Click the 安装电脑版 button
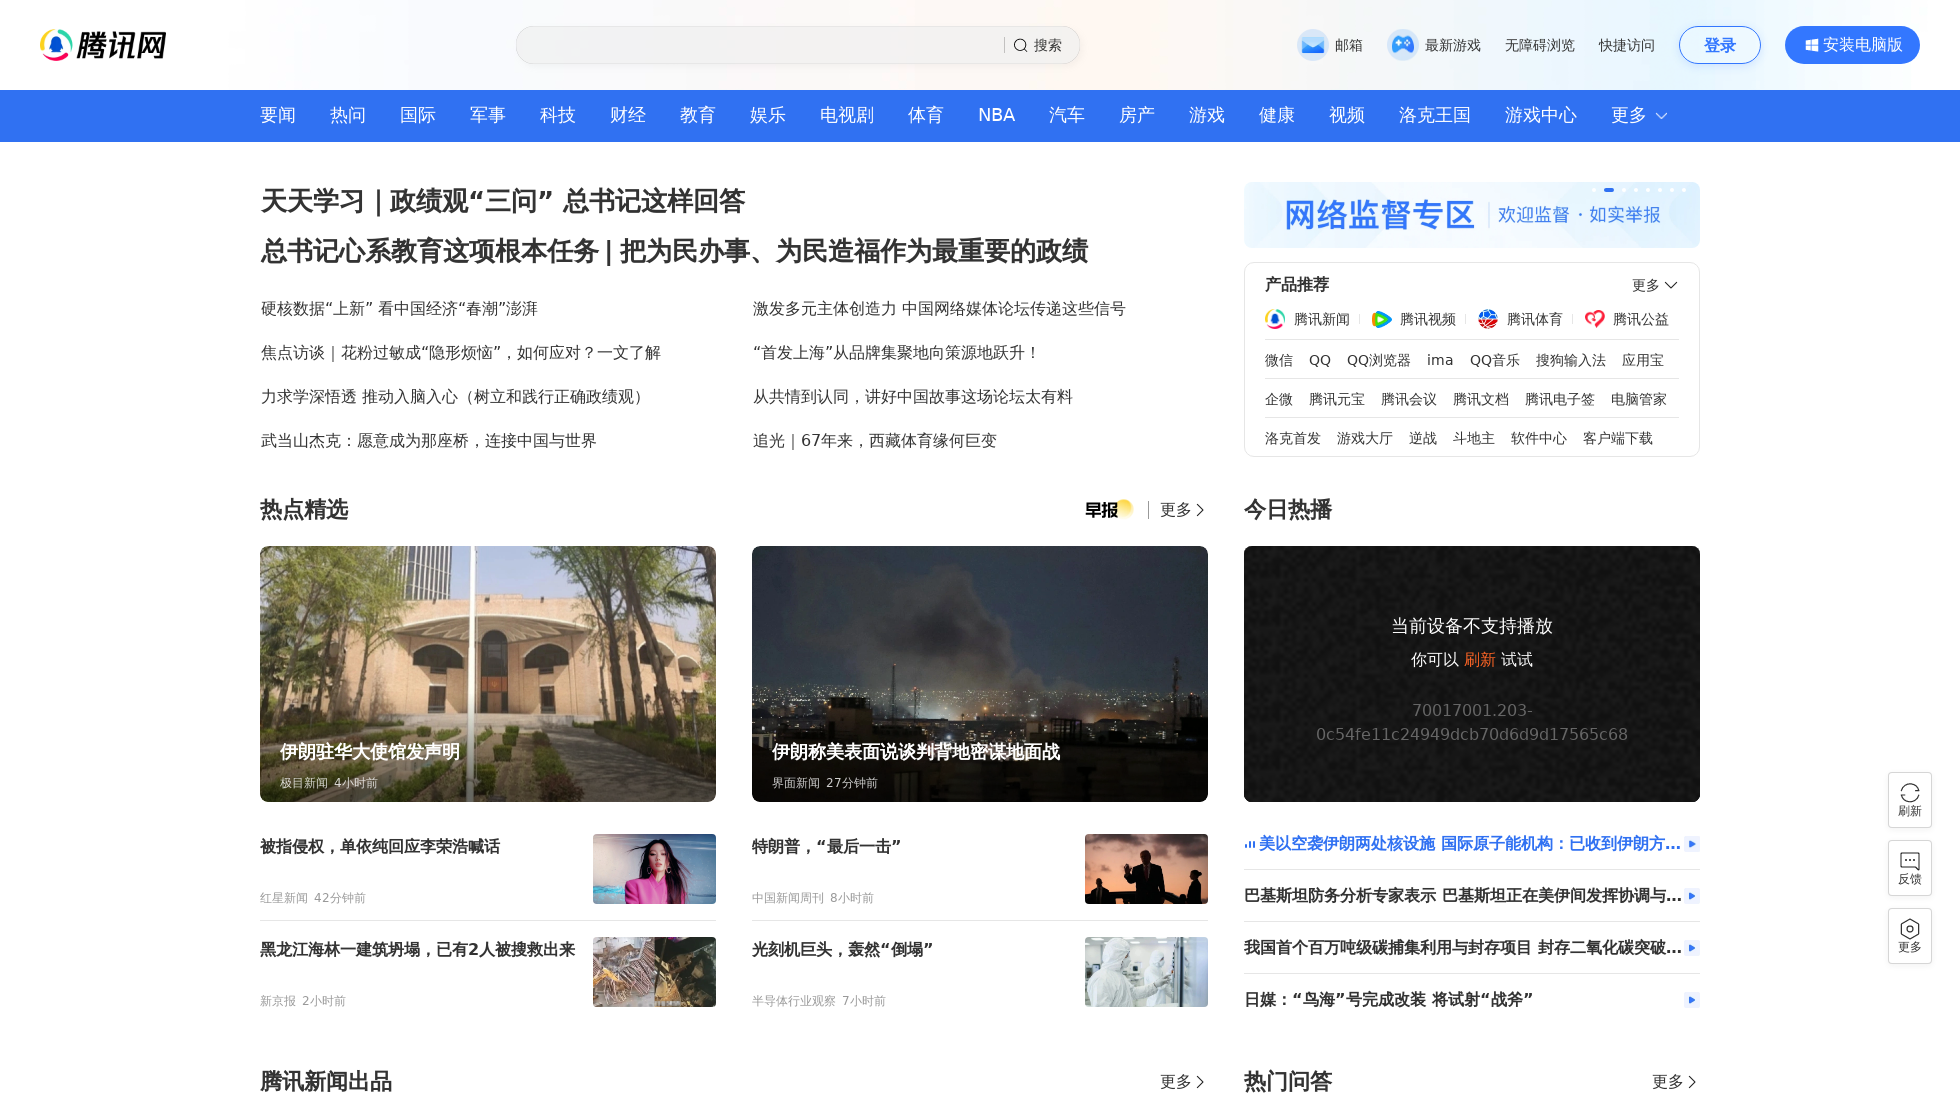Image resolution: width=1960 pixels, height=1100 pixels. tap(1852, 45)
